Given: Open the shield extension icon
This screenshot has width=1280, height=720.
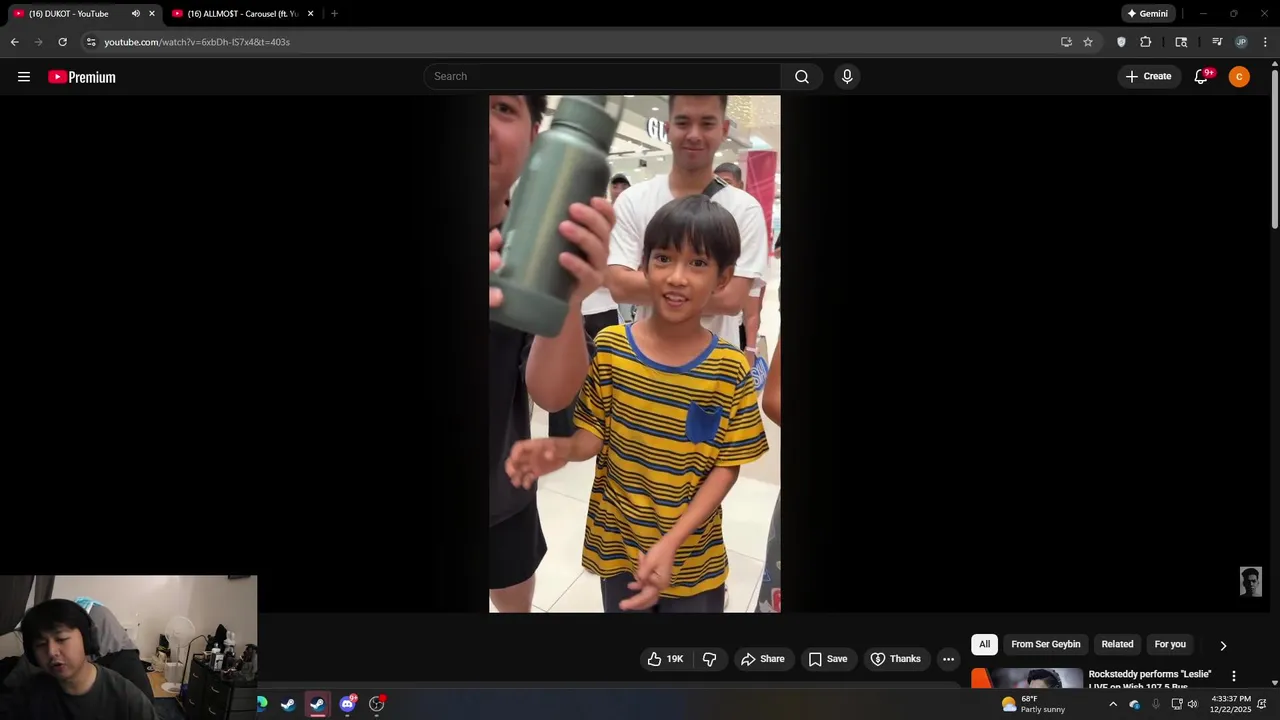Looking at the screenshot, I should point(1121,42).
